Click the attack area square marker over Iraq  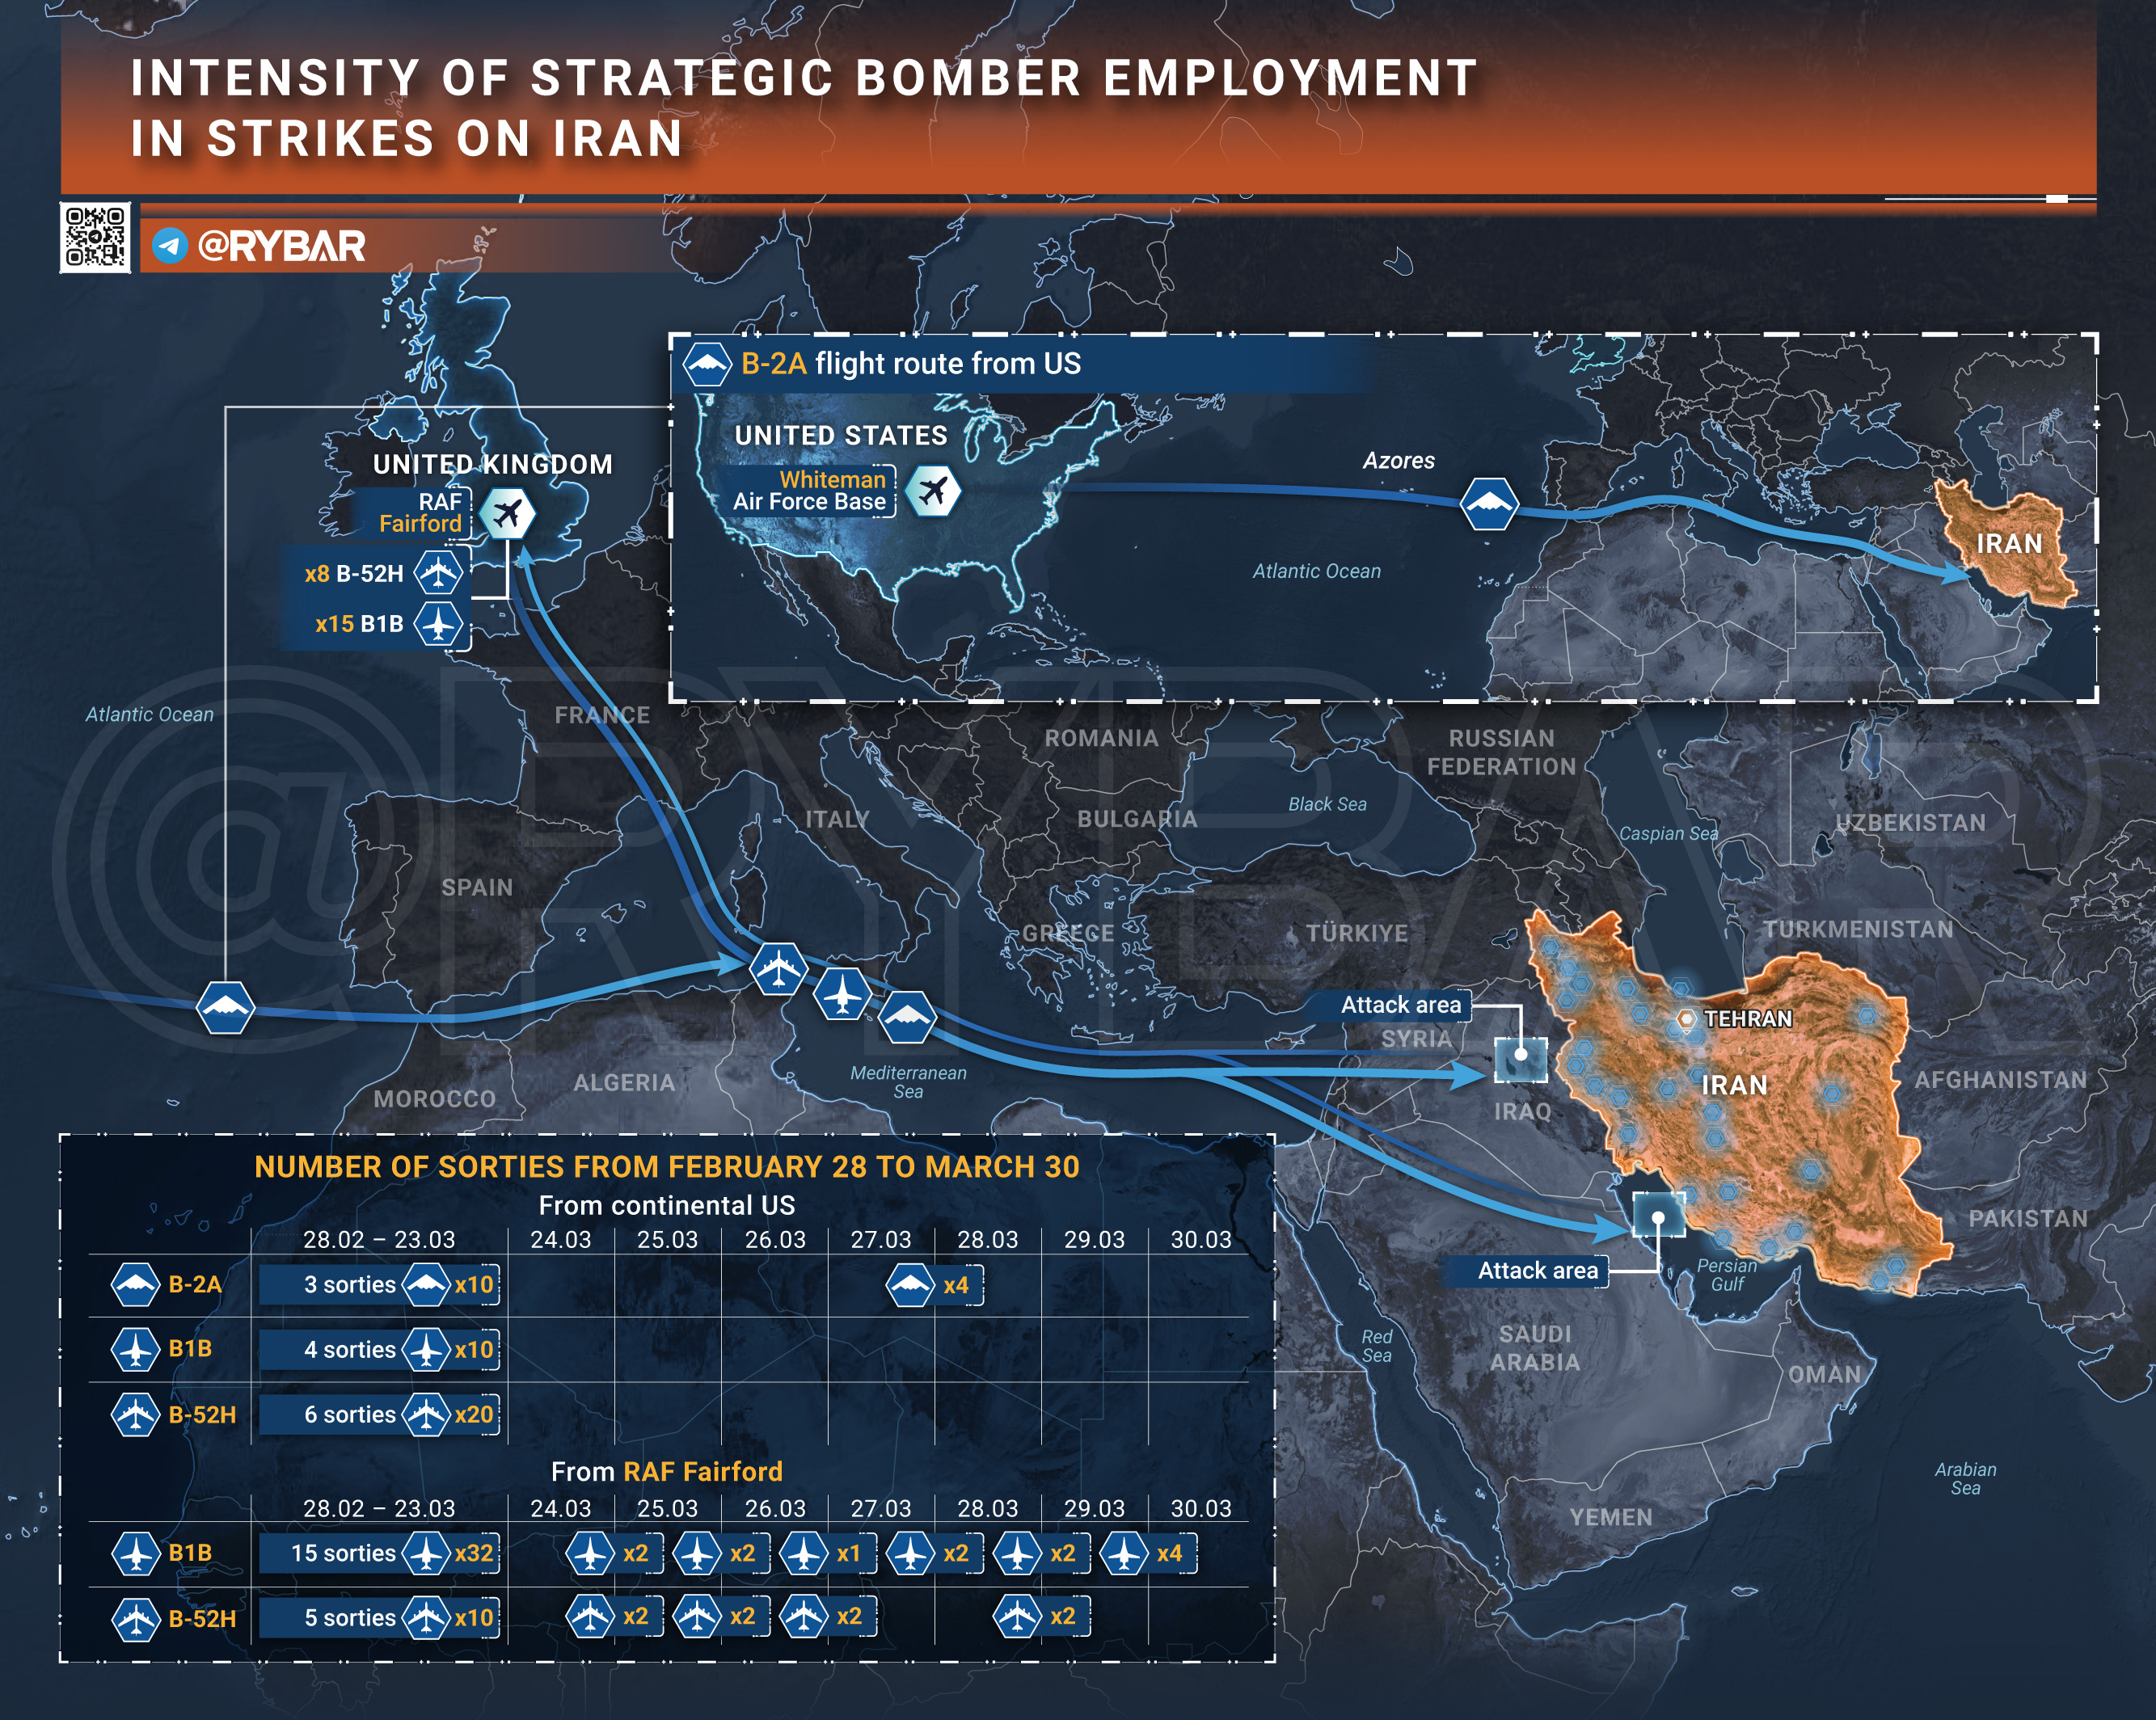(1520, 1058)
